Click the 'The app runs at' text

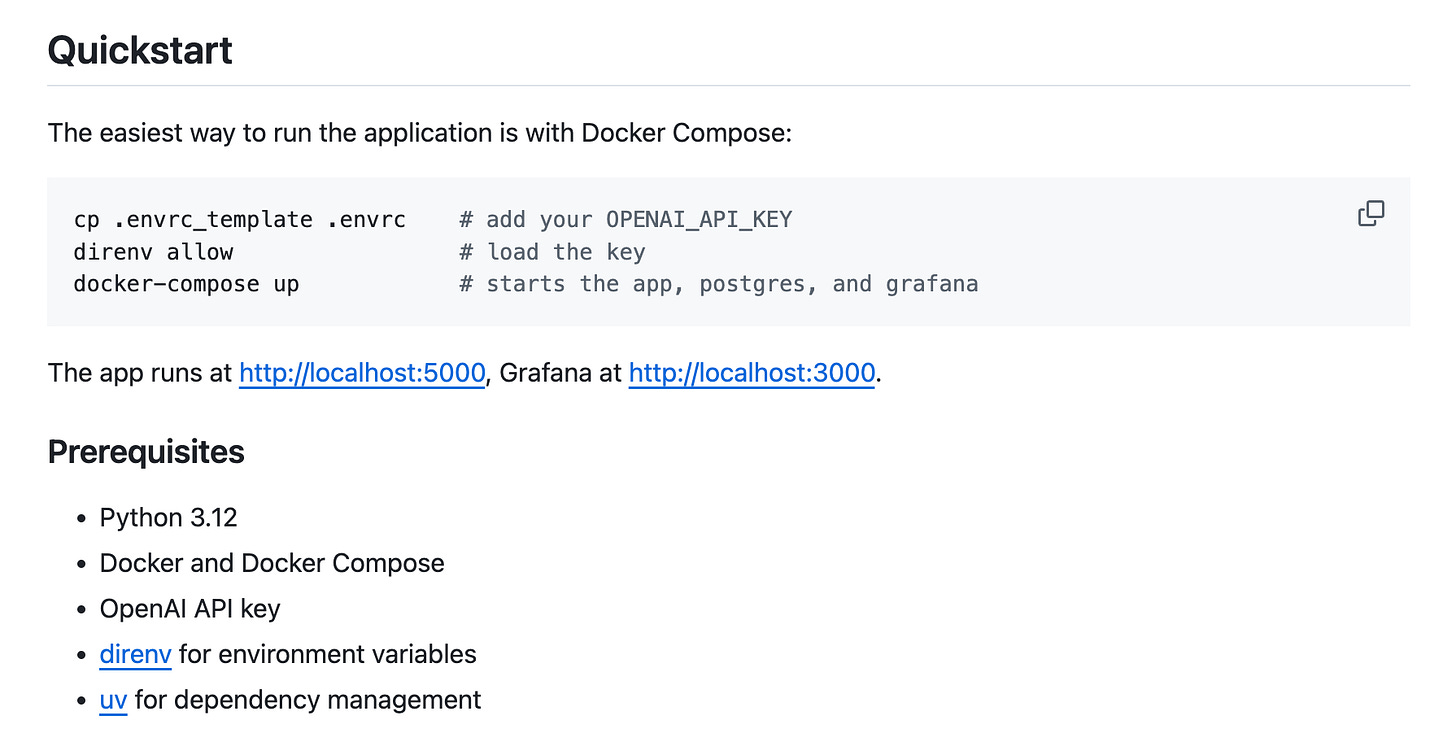pos(140,373)
